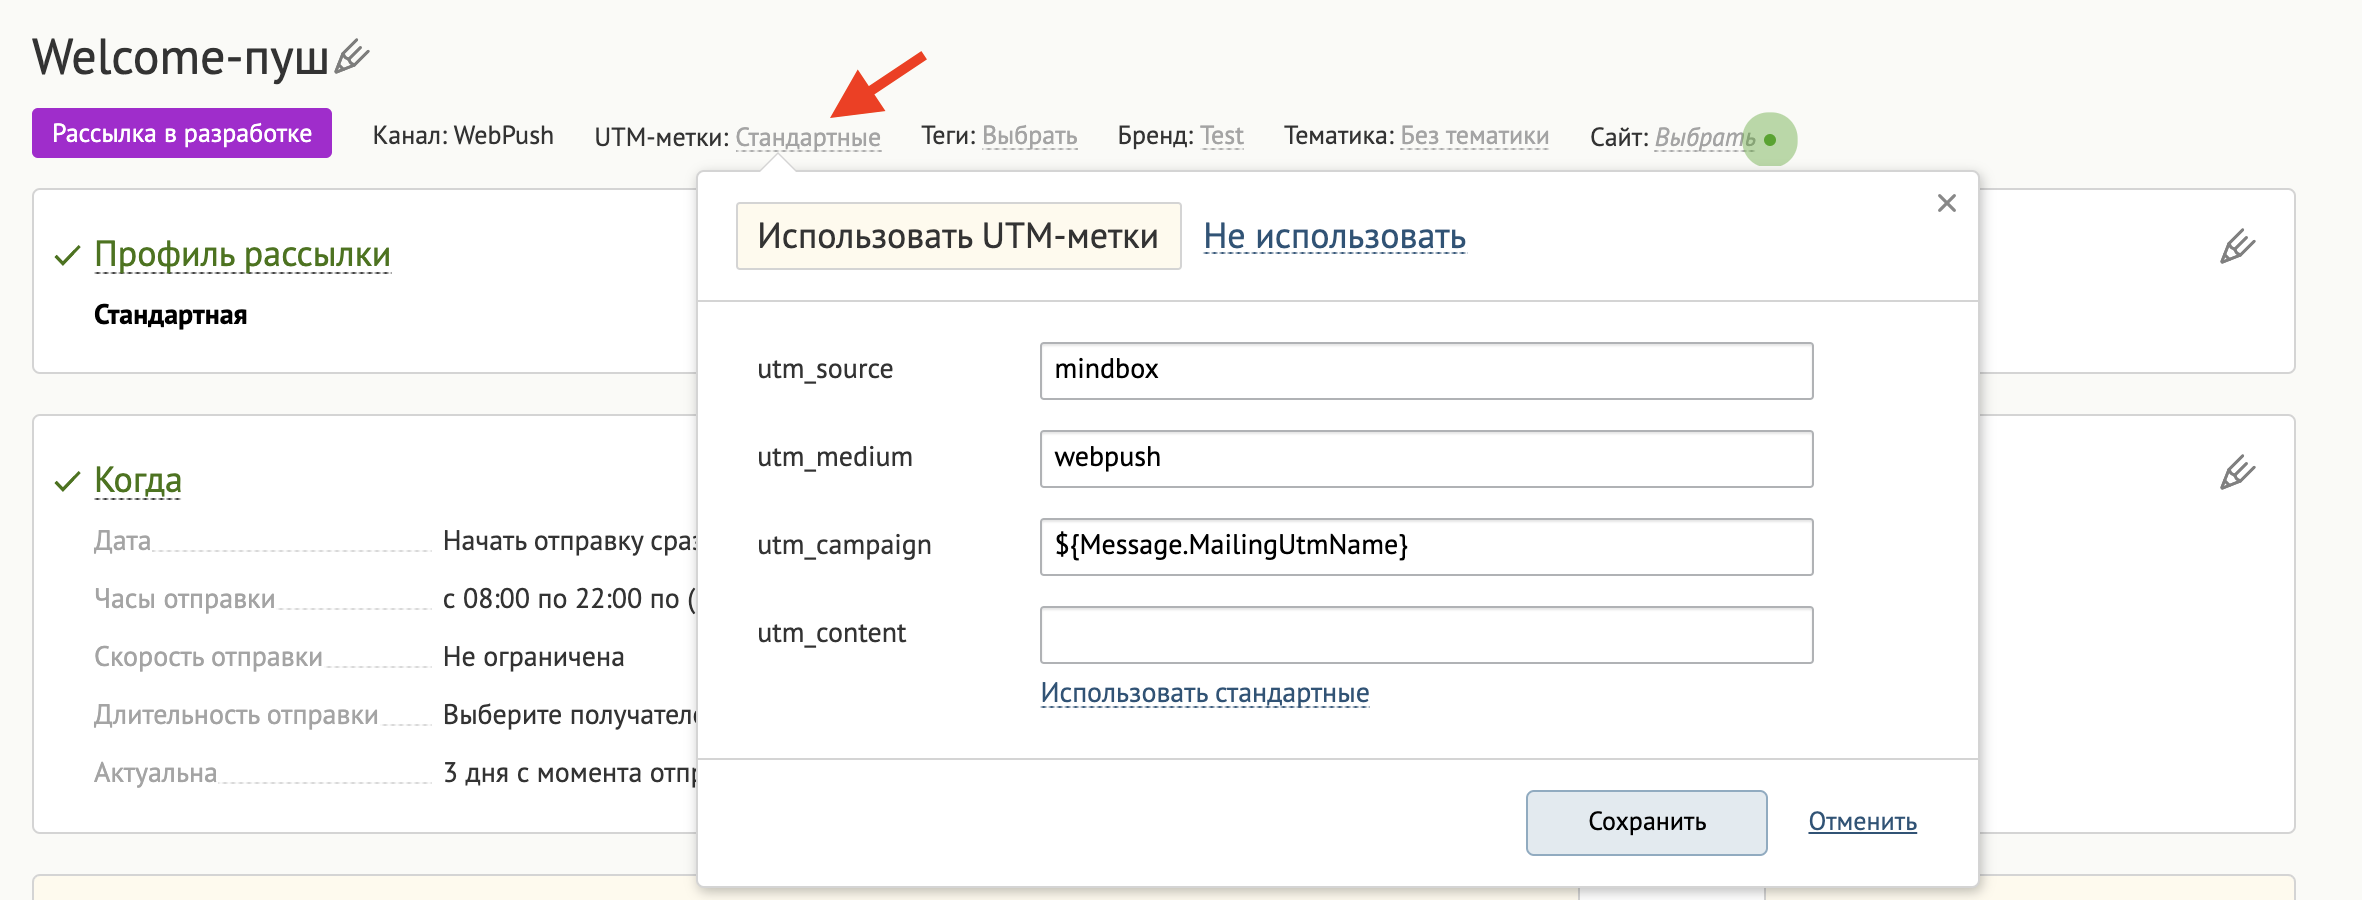Click the Сохранить button
Viewport: 2362px width, 900px height.
pyautogui.click(x=1646, y=822)
